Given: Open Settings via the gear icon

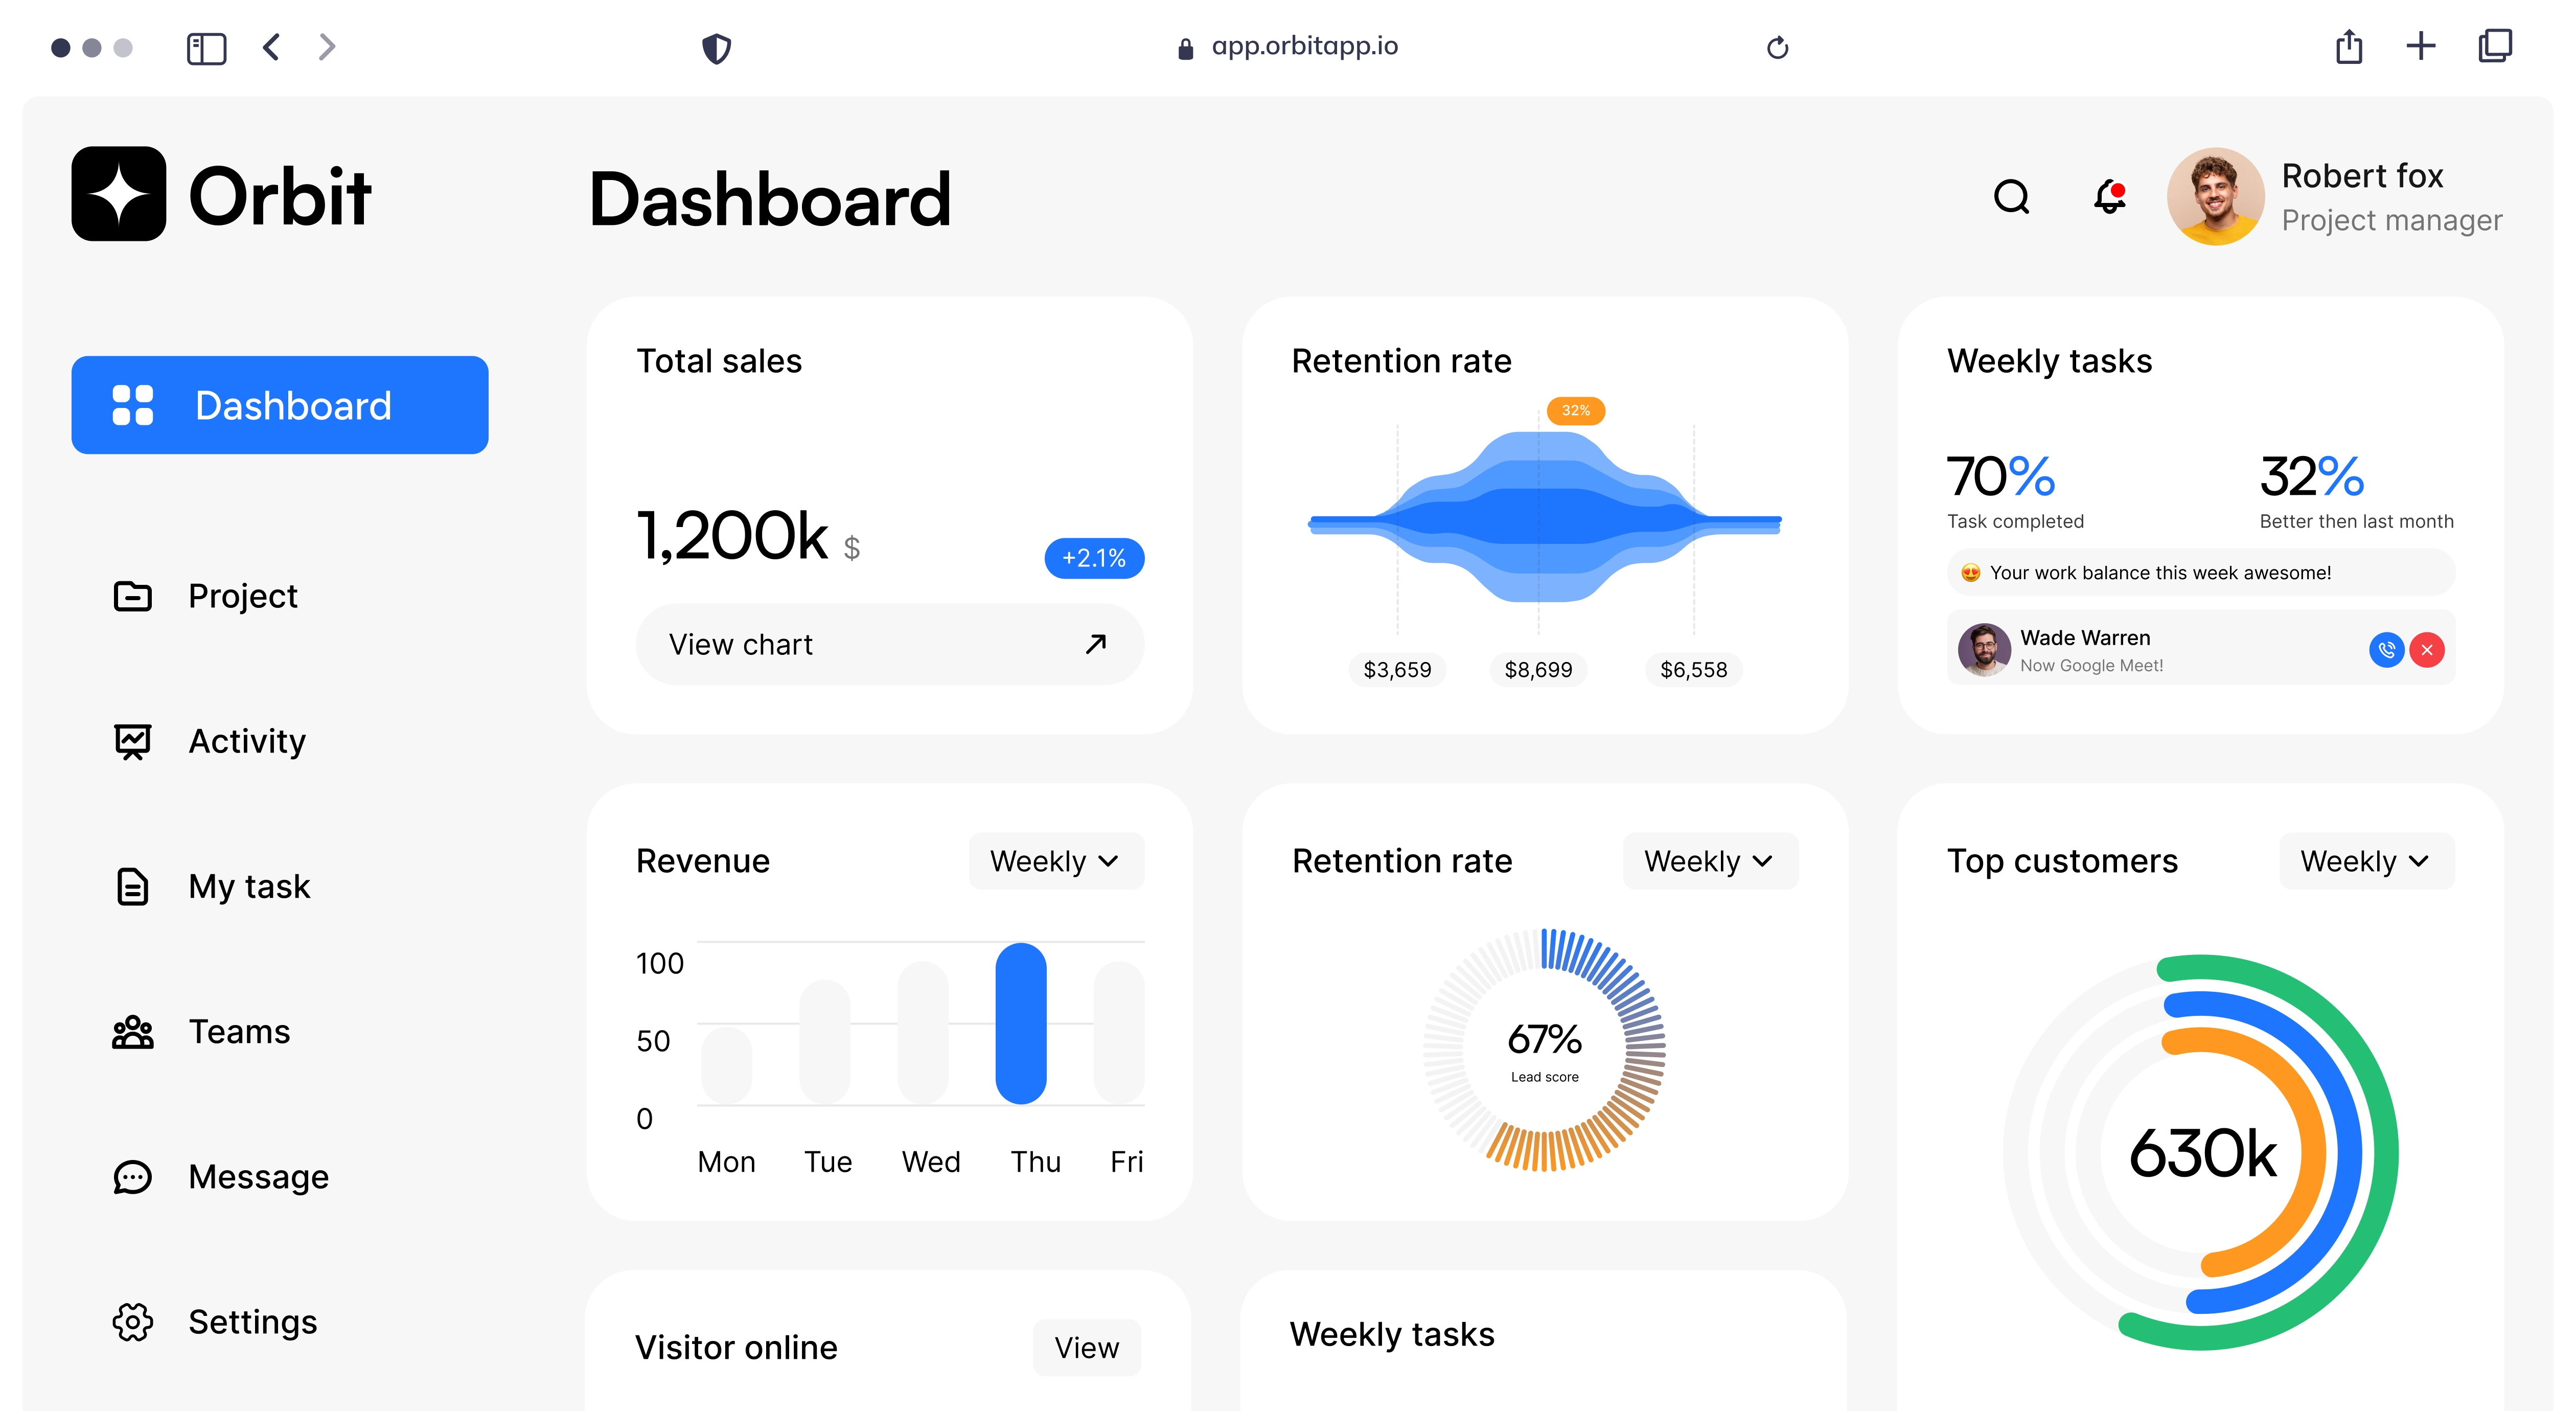Looking at the screenshot, I should (132, 1321).
